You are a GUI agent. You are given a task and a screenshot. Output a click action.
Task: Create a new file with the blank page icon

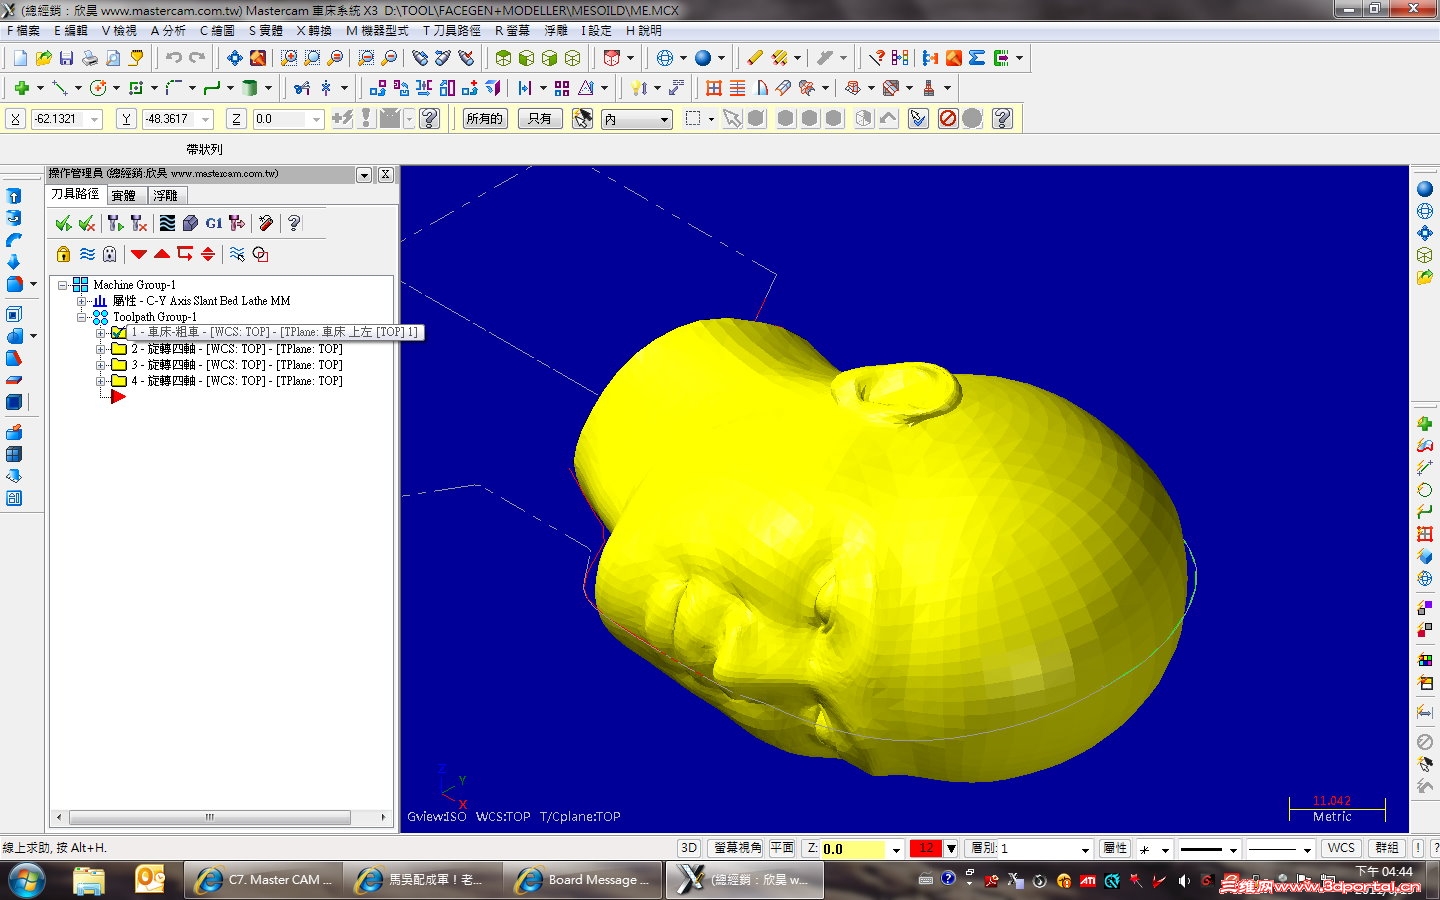tap(19, 58)
